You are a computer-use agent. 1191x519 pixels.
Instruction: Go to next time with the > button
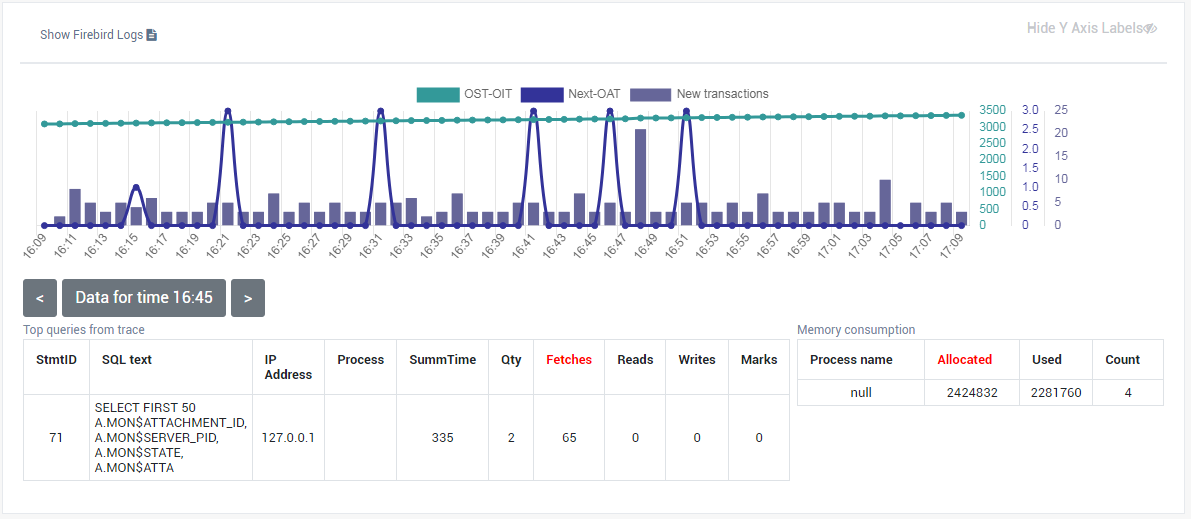pos(248,298)
